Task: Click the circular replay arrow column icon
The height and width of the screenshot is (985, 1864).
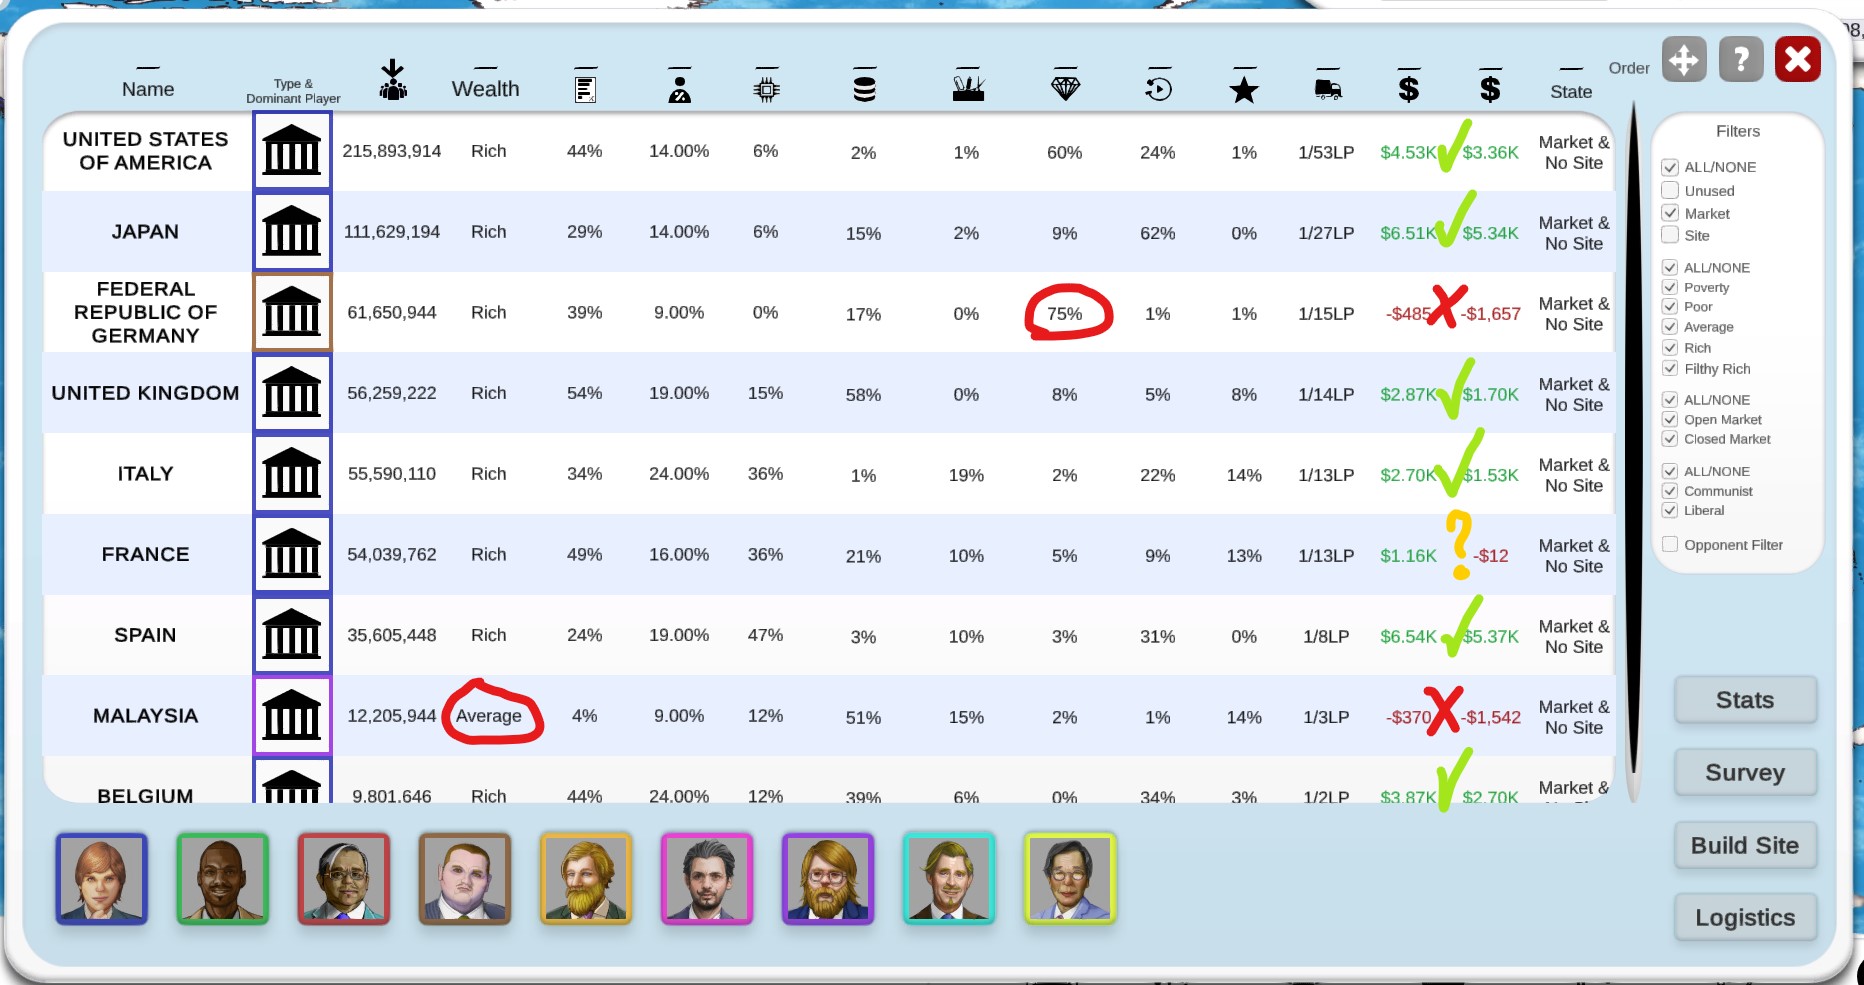Action: tap(1159, 89)
